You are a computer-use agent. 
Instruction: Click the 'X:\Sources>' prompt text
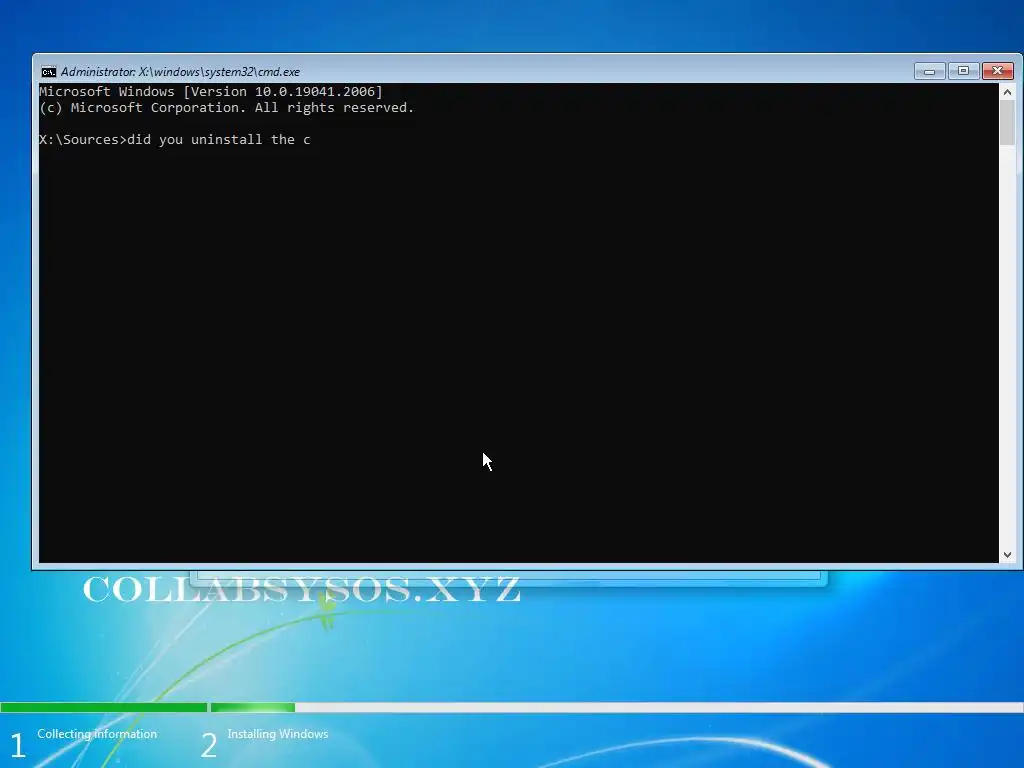(x=83, y=139)
